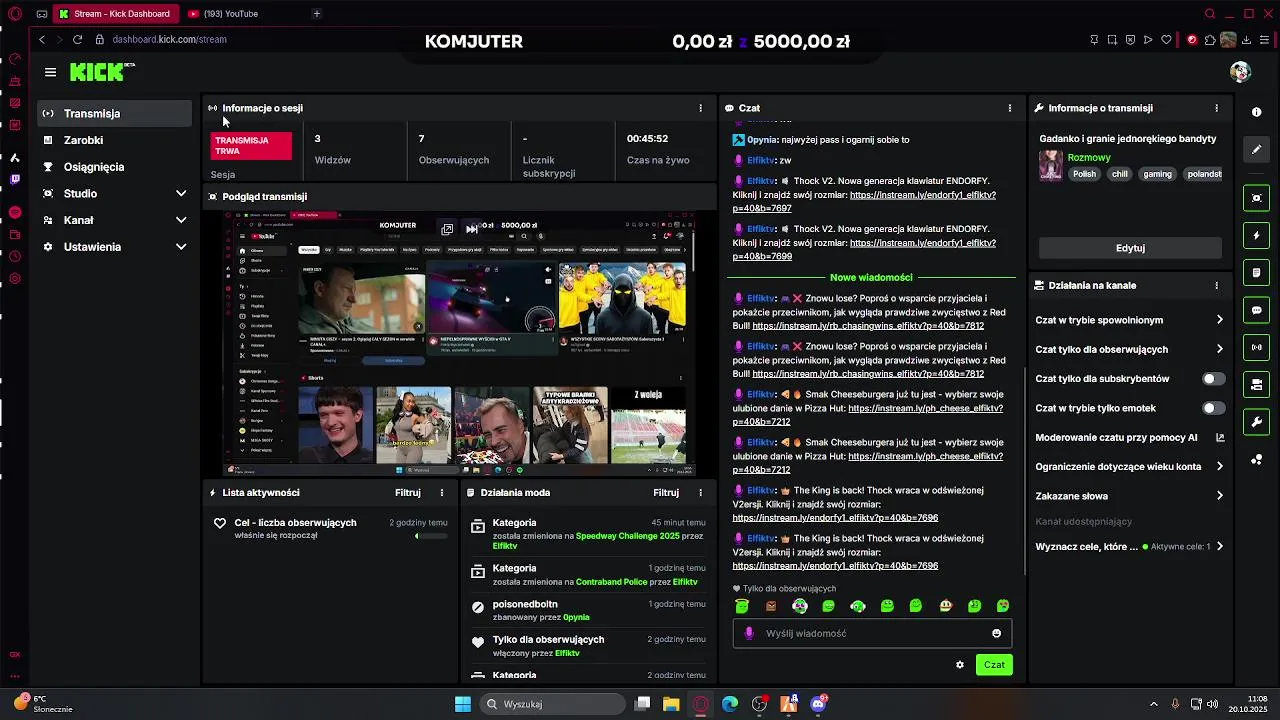Open the AI chat moderation external link icon
Screen dimensions: 1280x720
coord(1220,437)
